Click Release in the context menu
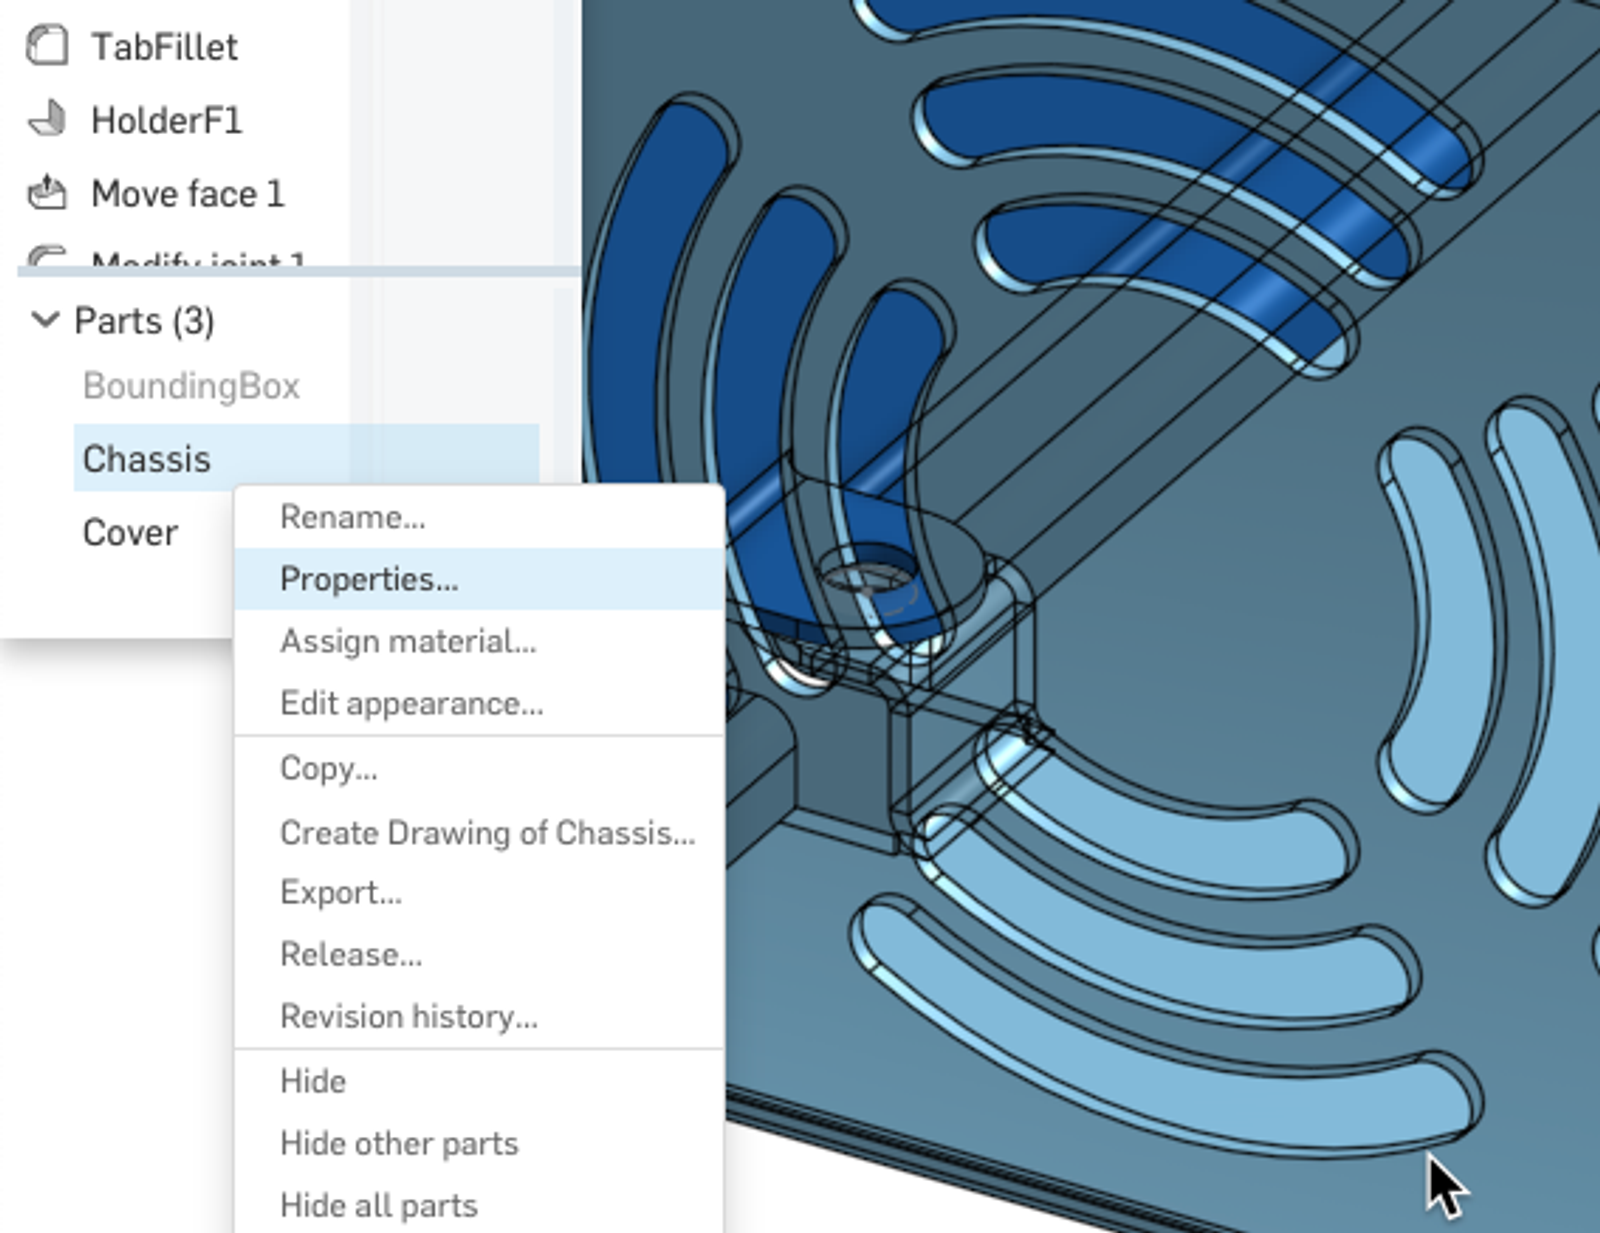This screenshot has height=1233, width=1600. tap(351, 955)
